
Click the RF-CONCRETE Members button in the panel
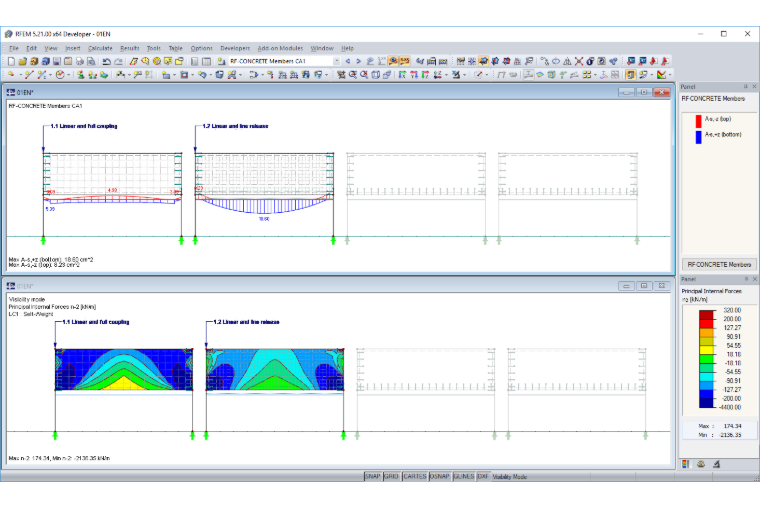point(719,264)
